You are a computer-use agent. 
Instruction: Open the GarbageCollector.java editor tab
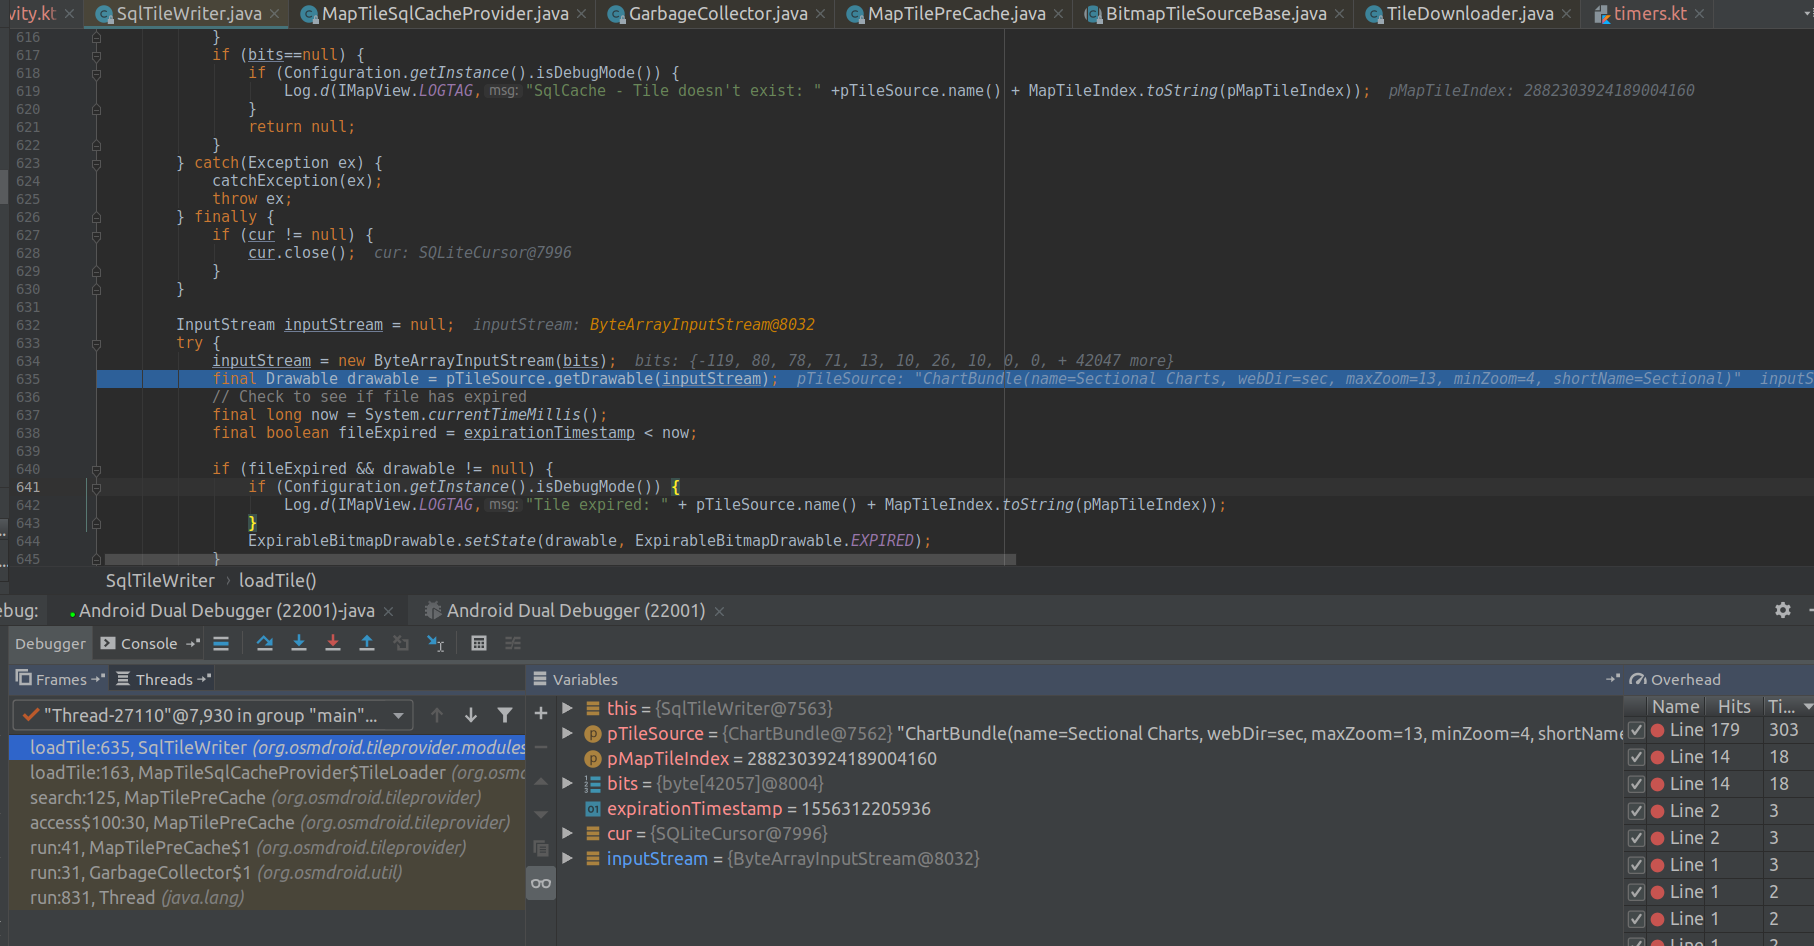coord(714,14)
